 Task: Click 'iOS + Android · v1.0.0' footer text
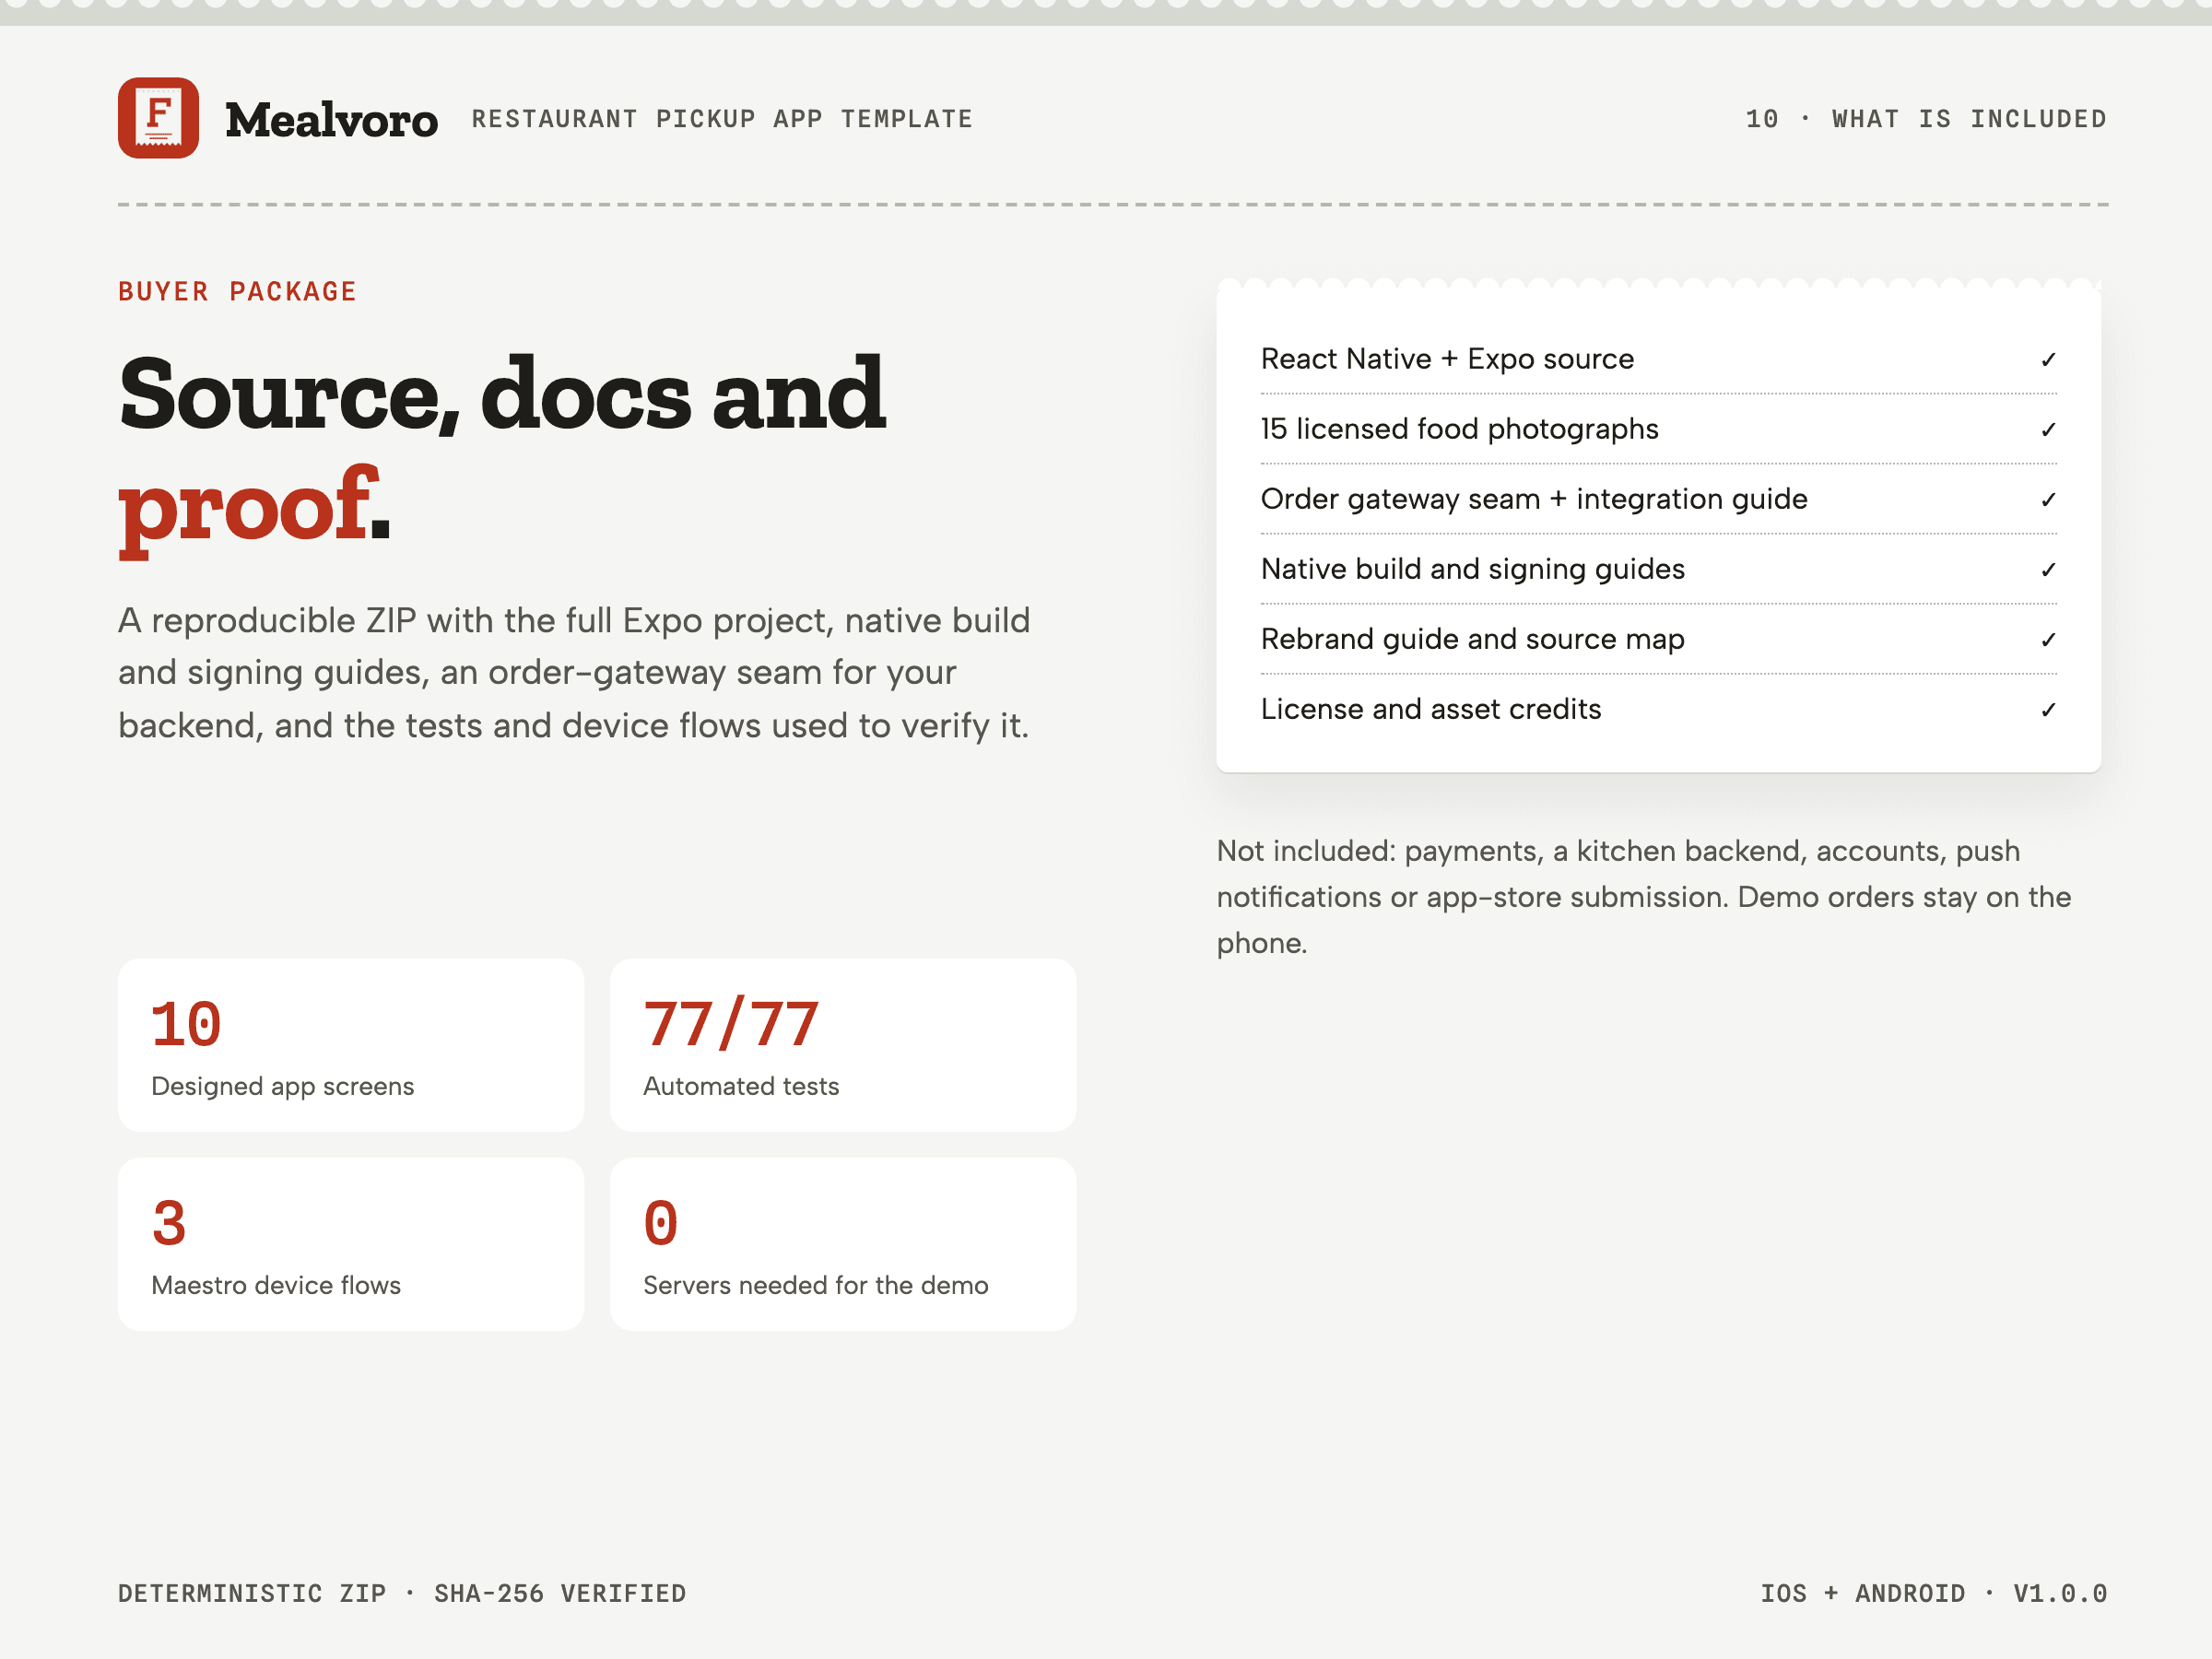coord(1934,1593)
